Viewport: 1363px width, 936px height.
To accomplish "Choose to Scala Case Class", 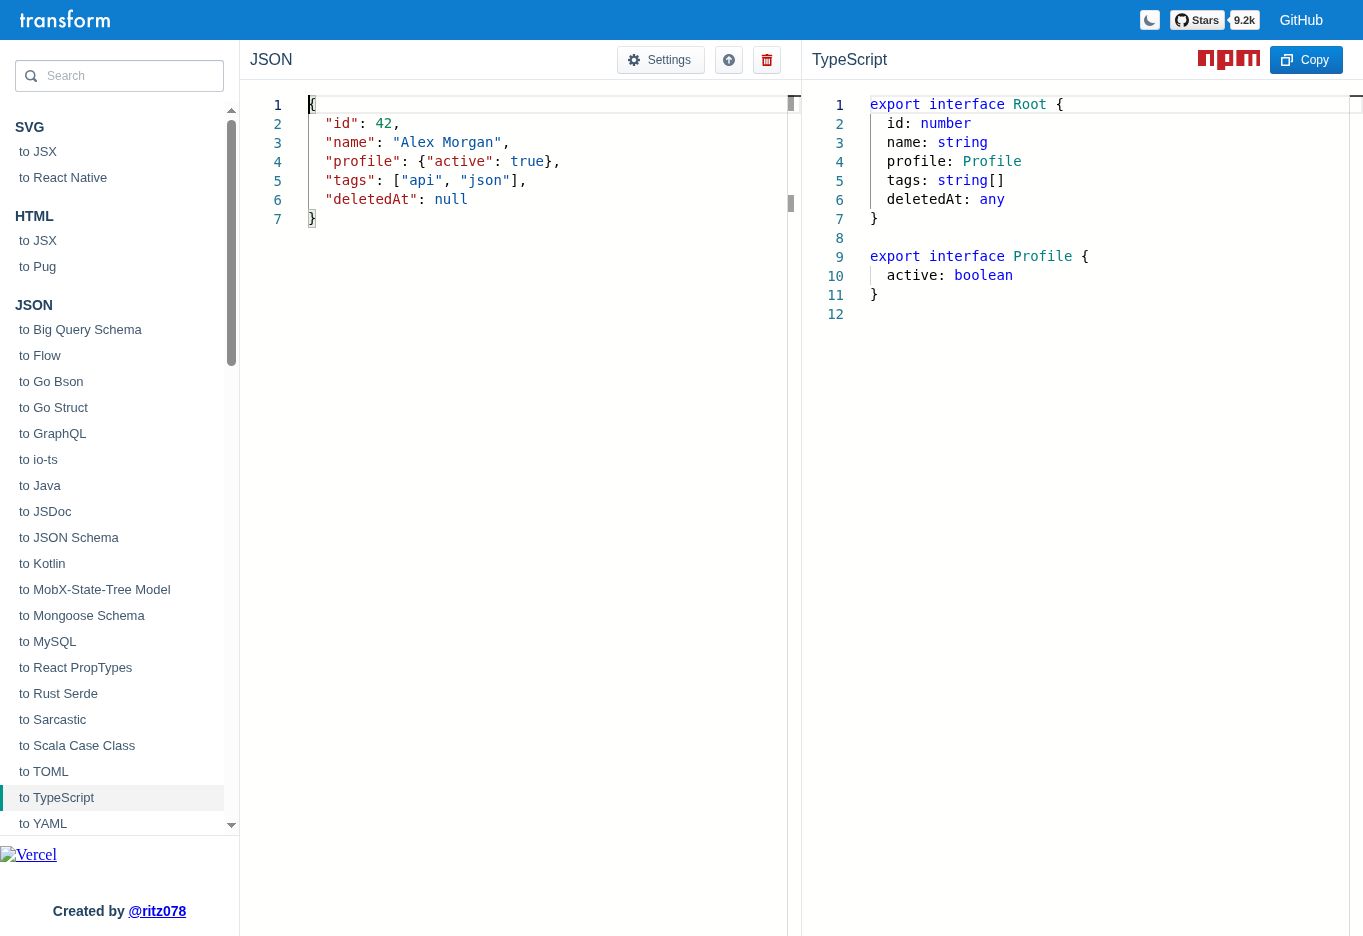I will tap(112, 746).
